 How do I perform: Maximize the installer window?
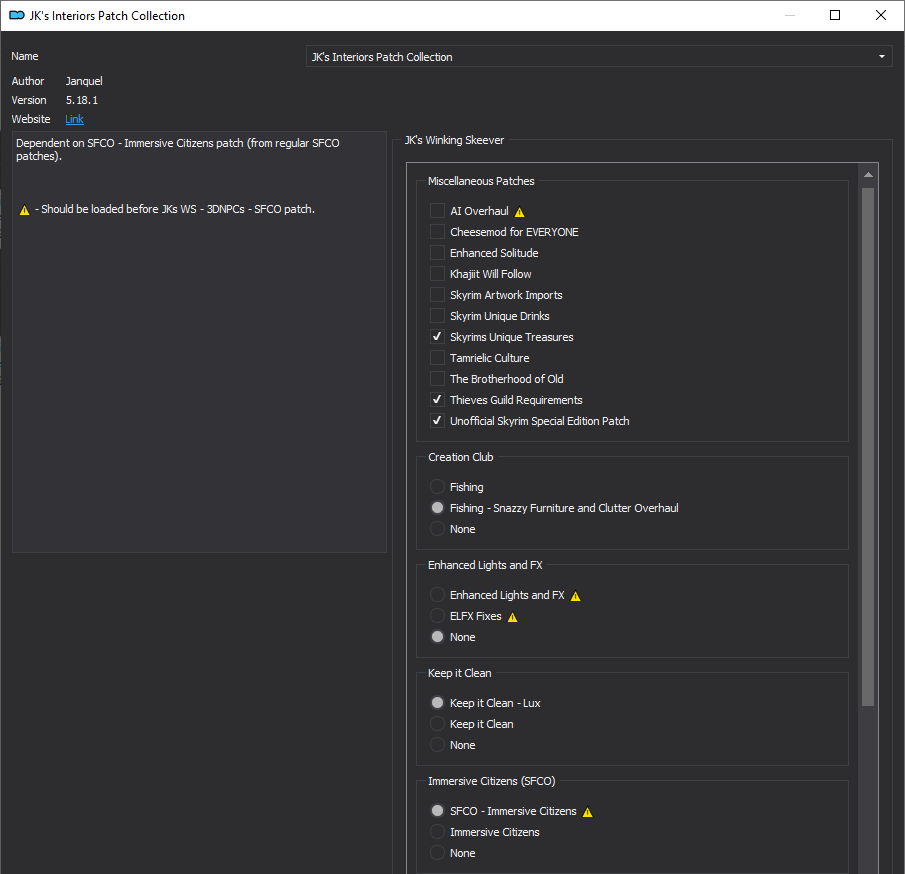click(x=835, y=15)
